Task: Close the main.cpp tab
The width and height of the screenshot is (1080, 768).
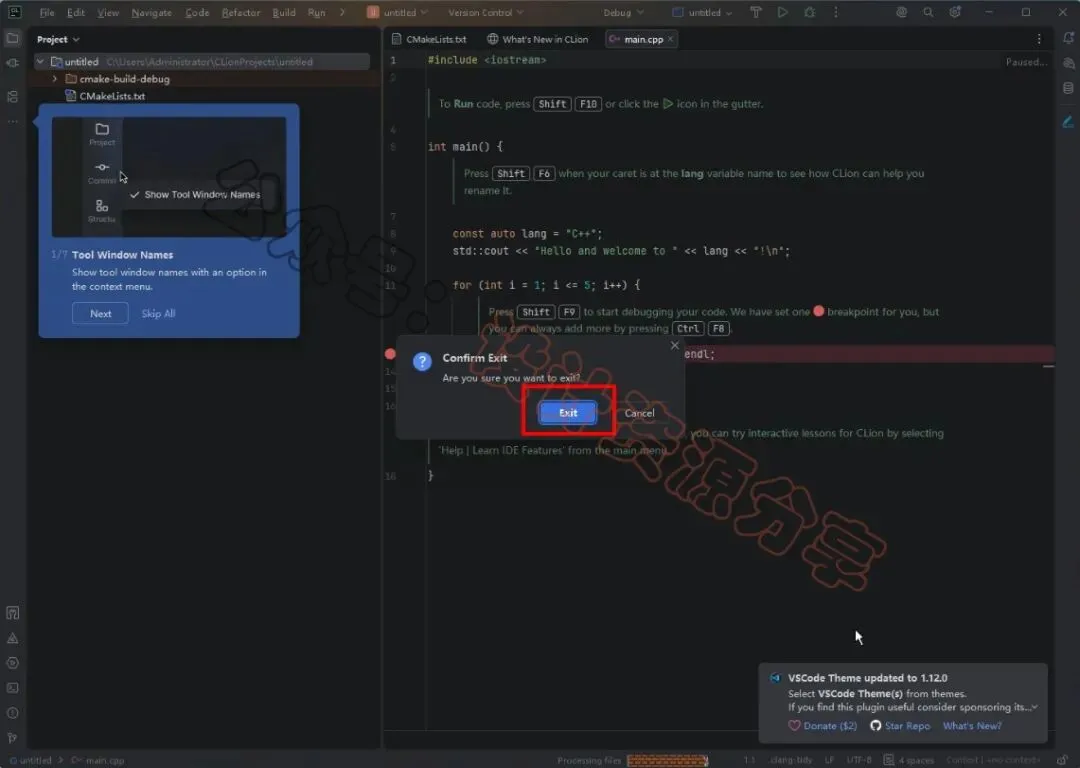Action: pos(670,39)
